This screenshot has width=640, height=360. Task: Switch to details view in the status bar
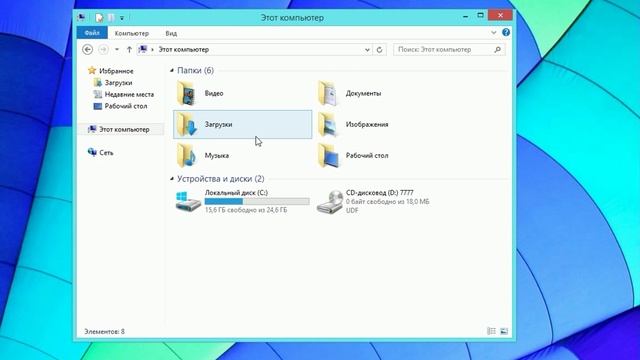point(491,331)
